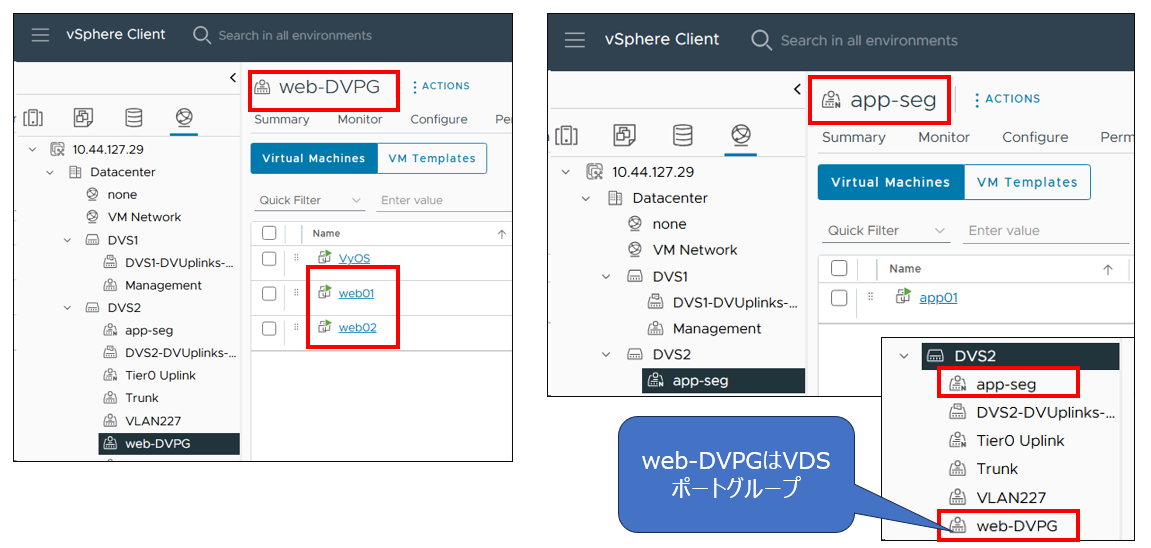Open Storage inventory icon in app-seg window
Viewport: 1151px width, 548px height.
click(683, 135)
